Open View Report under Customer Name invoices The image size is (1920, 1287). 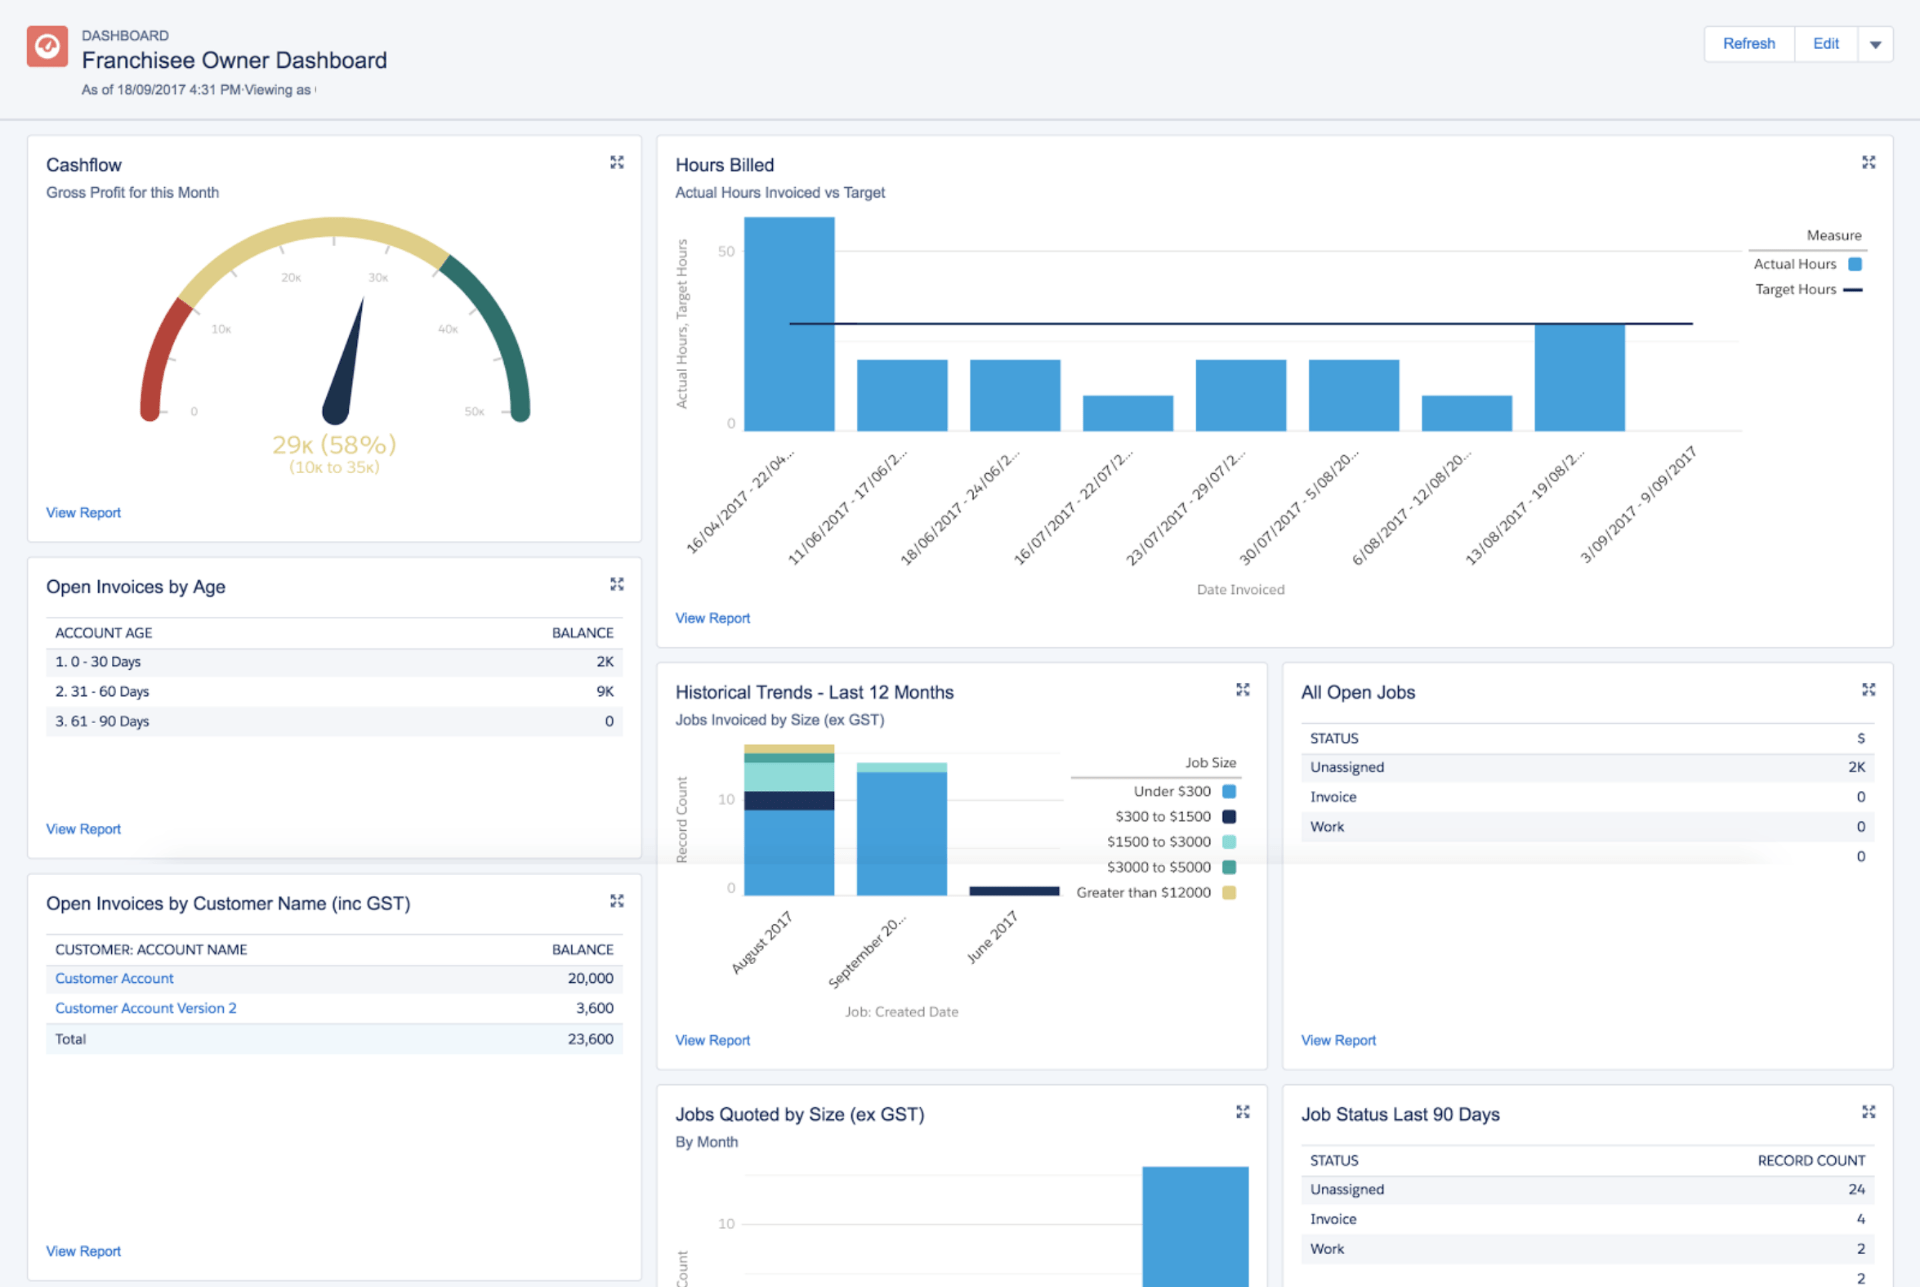point(83,1251)
